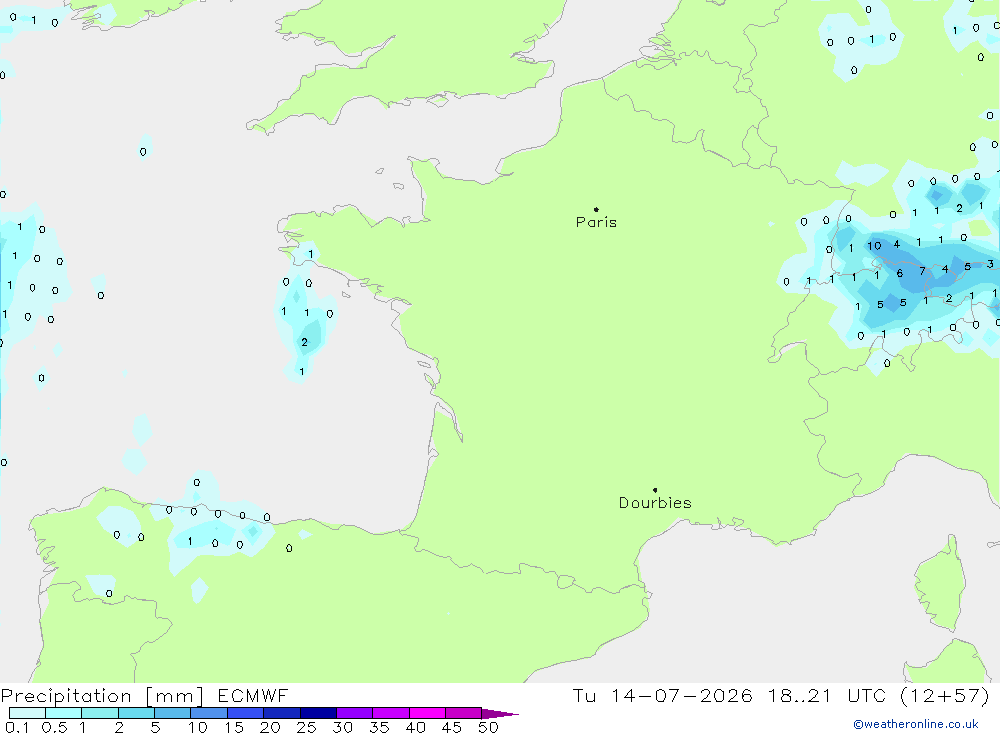Click the '0.1' legend scale label
This screenshot has width=1000, height=733.
click(17, 727)
